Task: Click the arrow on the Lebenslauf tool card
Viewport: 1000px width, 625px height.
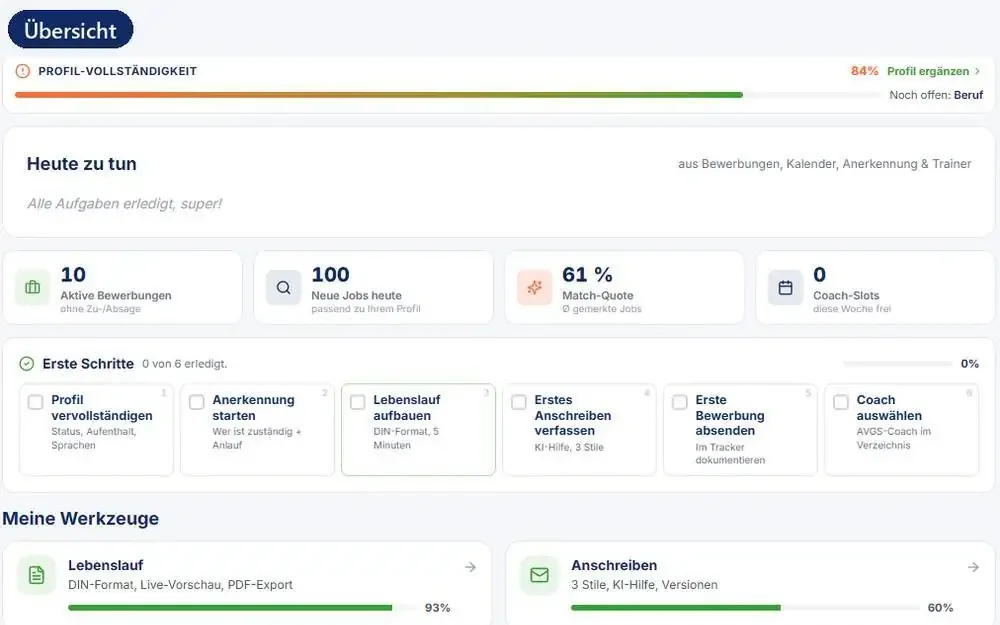Action: [x=471, y=566]
